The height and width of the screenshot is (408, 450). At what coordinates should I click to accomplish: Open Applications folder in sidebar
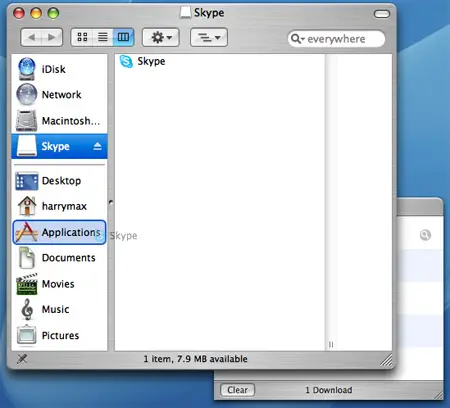point(59,232)
